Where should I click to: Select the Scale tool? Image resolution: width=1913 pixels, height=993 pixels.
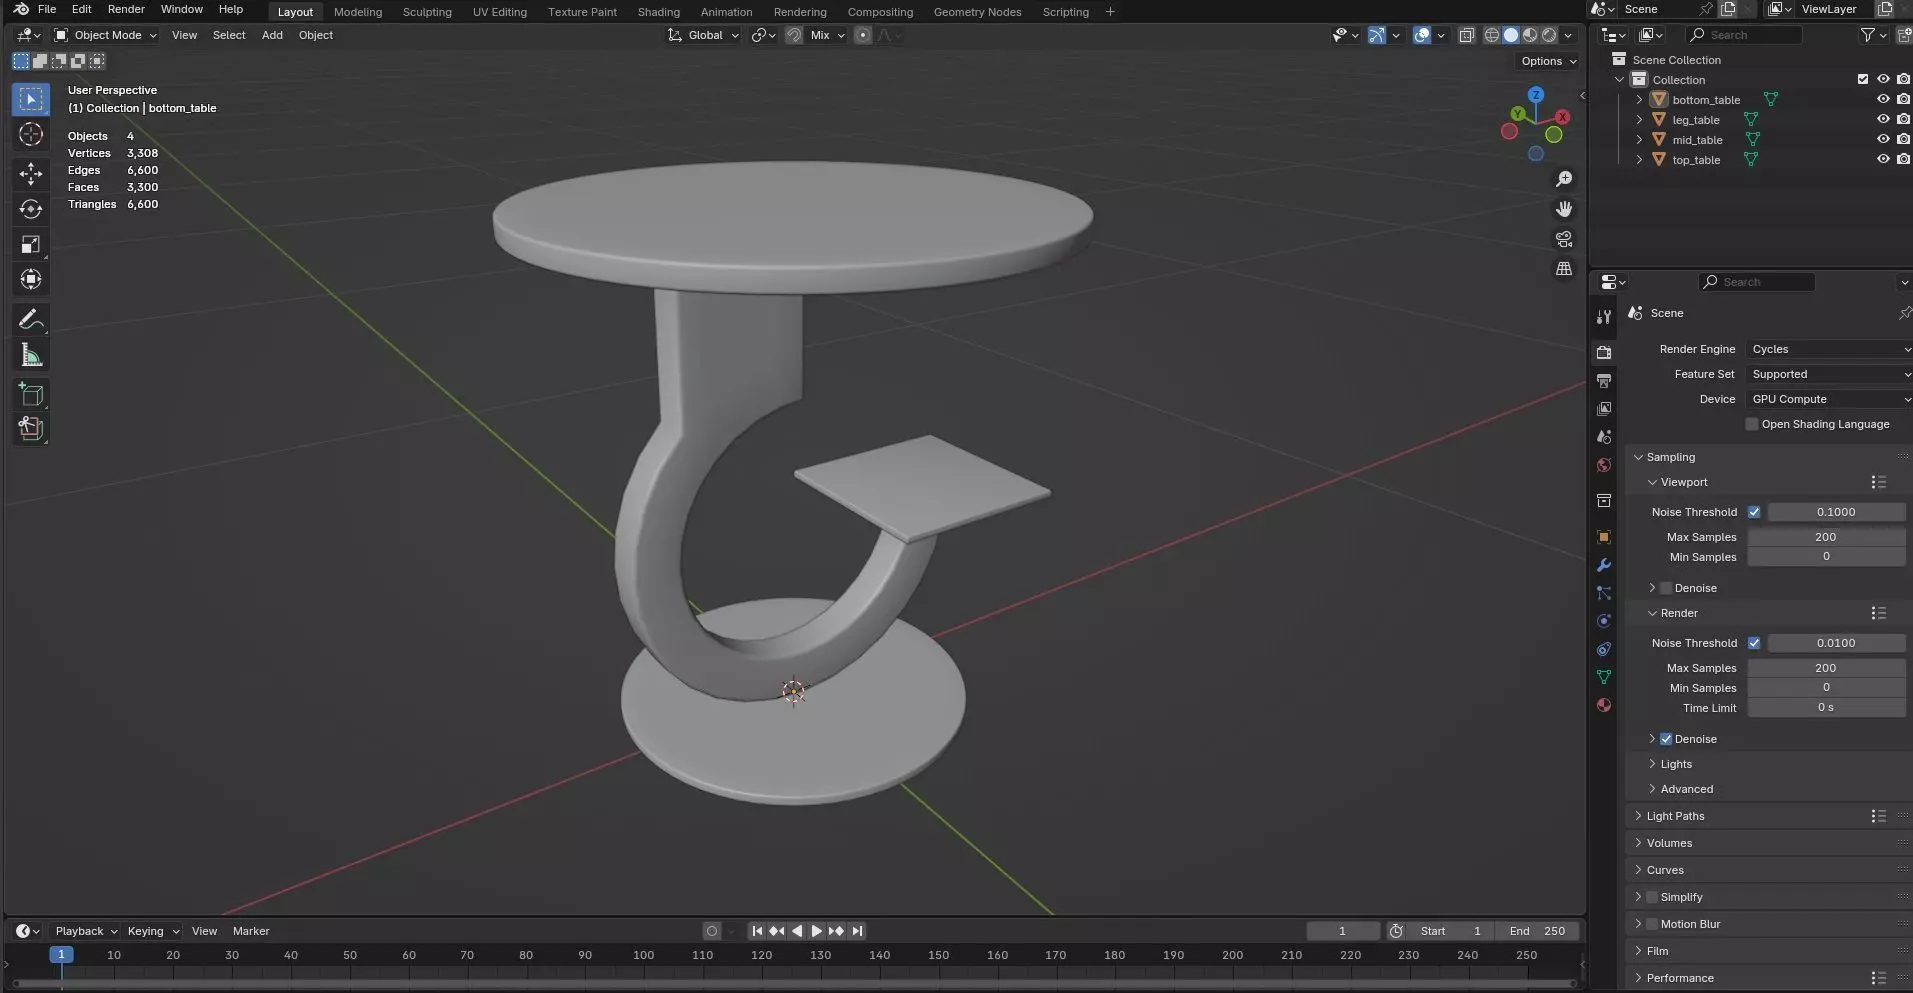31,245
